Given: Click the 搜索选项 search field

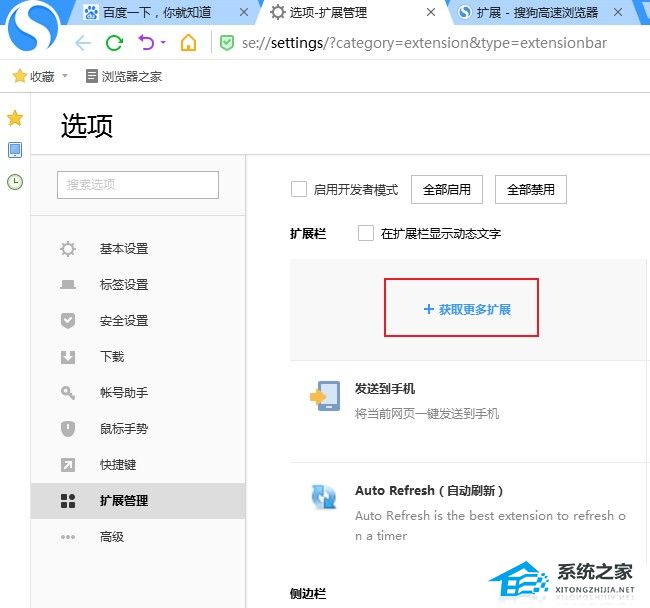Looking at the screenshot, I should pos(138,185).
